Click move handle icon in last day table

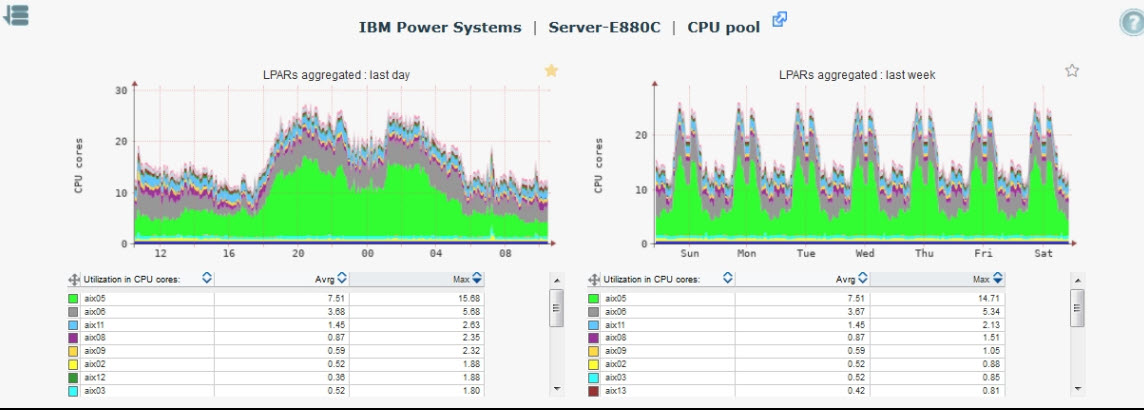pos(74,280)
